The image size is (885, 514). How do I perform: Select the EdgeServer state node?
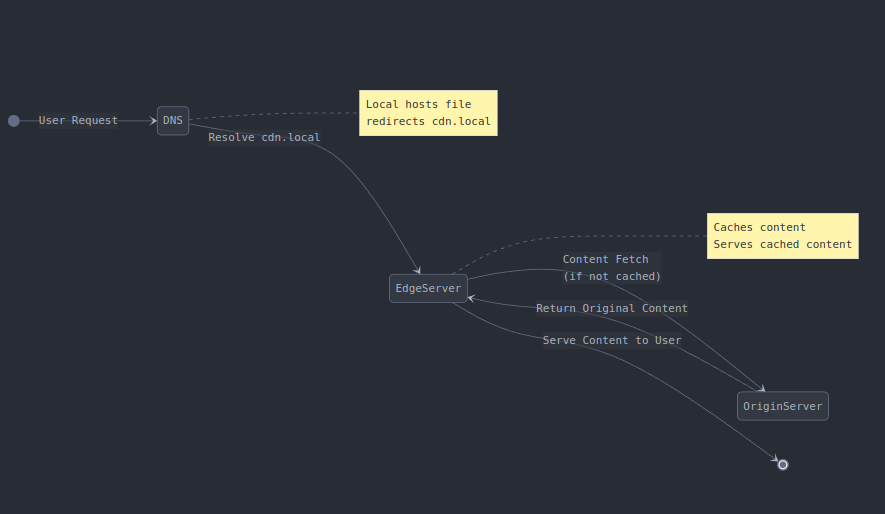click(428, 288)
